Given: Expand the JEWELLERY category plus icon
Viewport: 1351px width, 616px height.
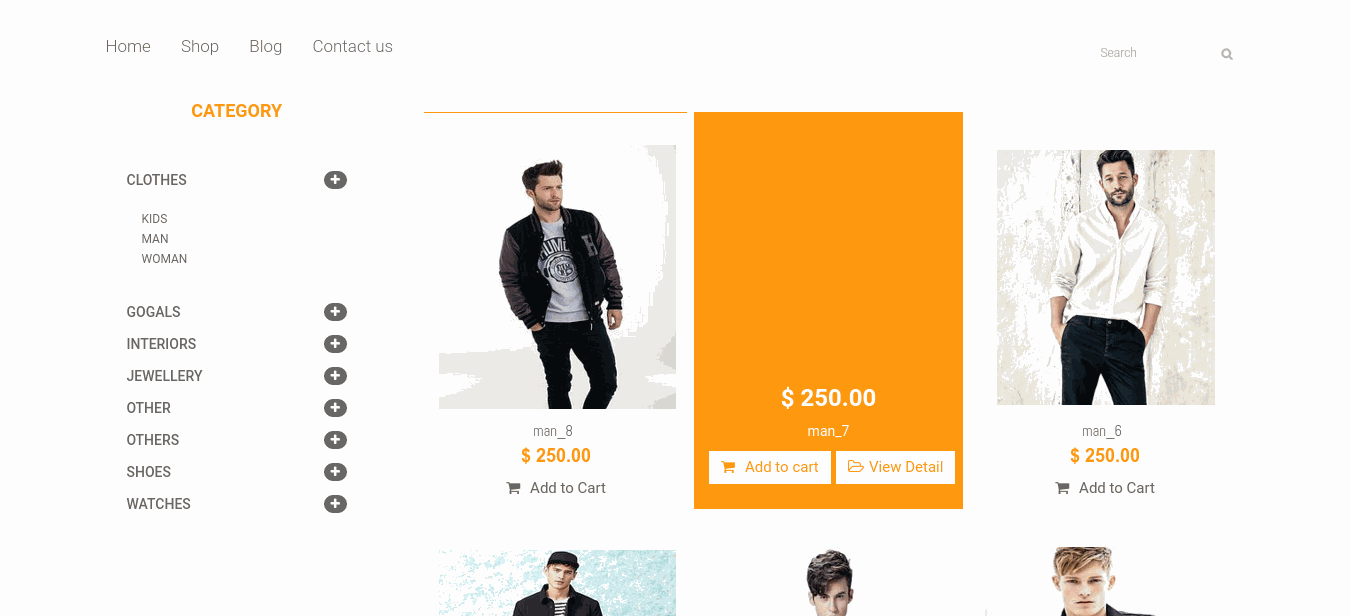Looking at the screenshot, I should [335, 376].
